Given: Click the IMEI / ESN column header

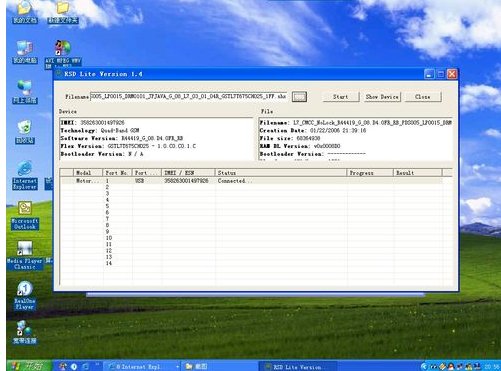Looking at the screenshot, I should tap(188, 173).
